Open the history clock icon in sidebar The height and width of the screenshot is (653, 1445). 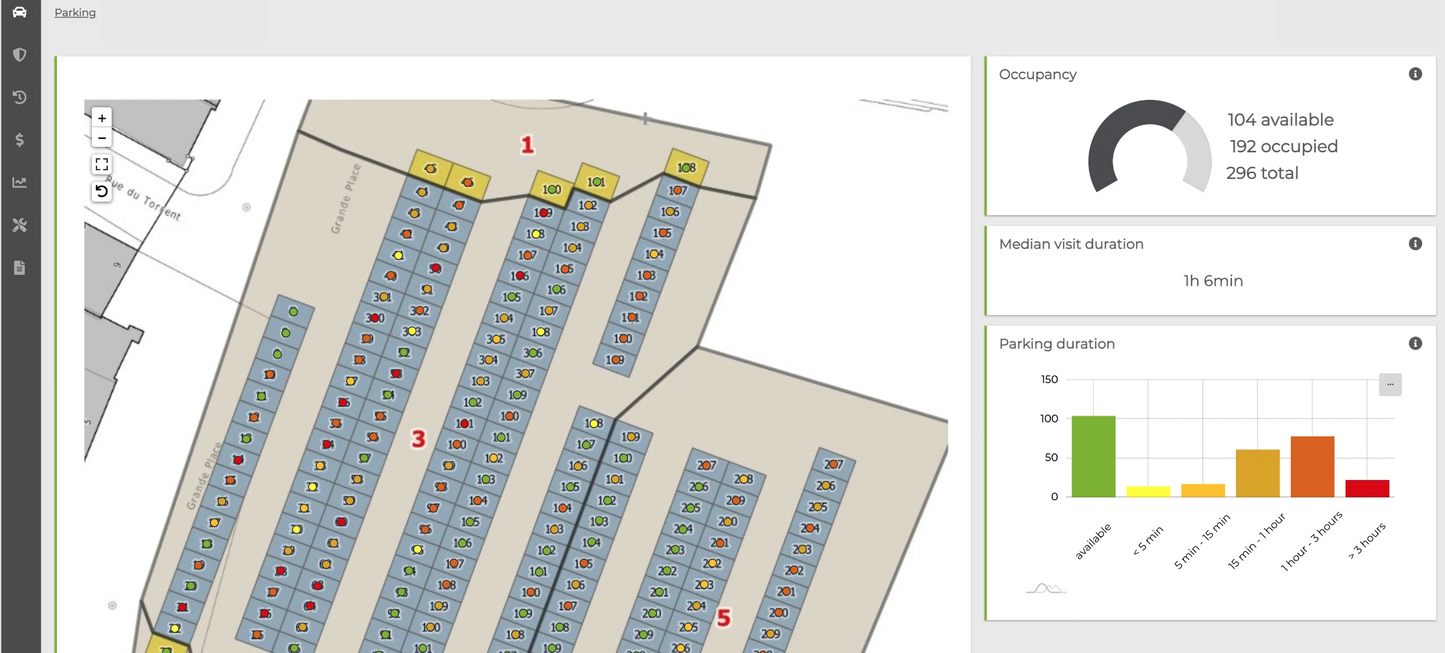click(x=19, y=97)
